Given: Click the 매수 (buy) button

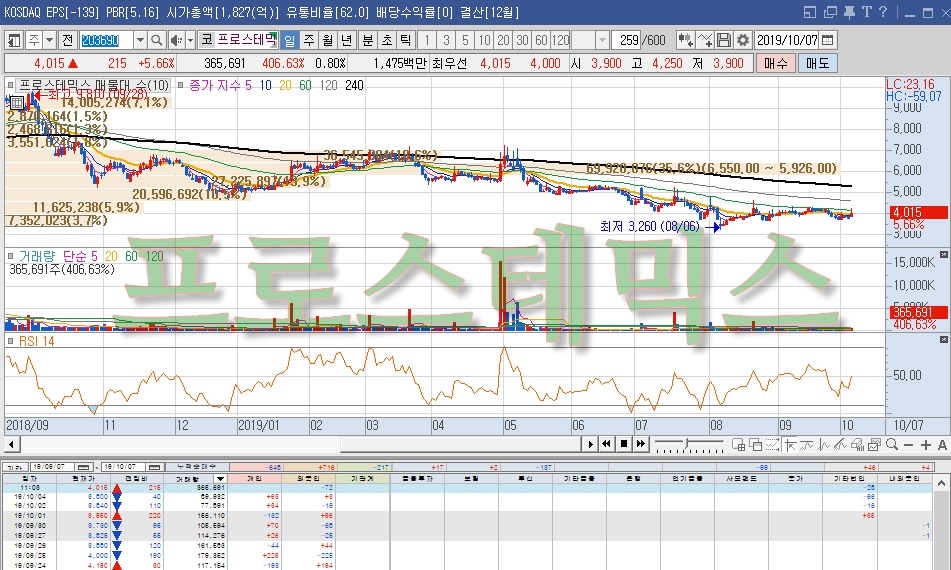Looking at the screenshot, I should click(x=775, y=63).
